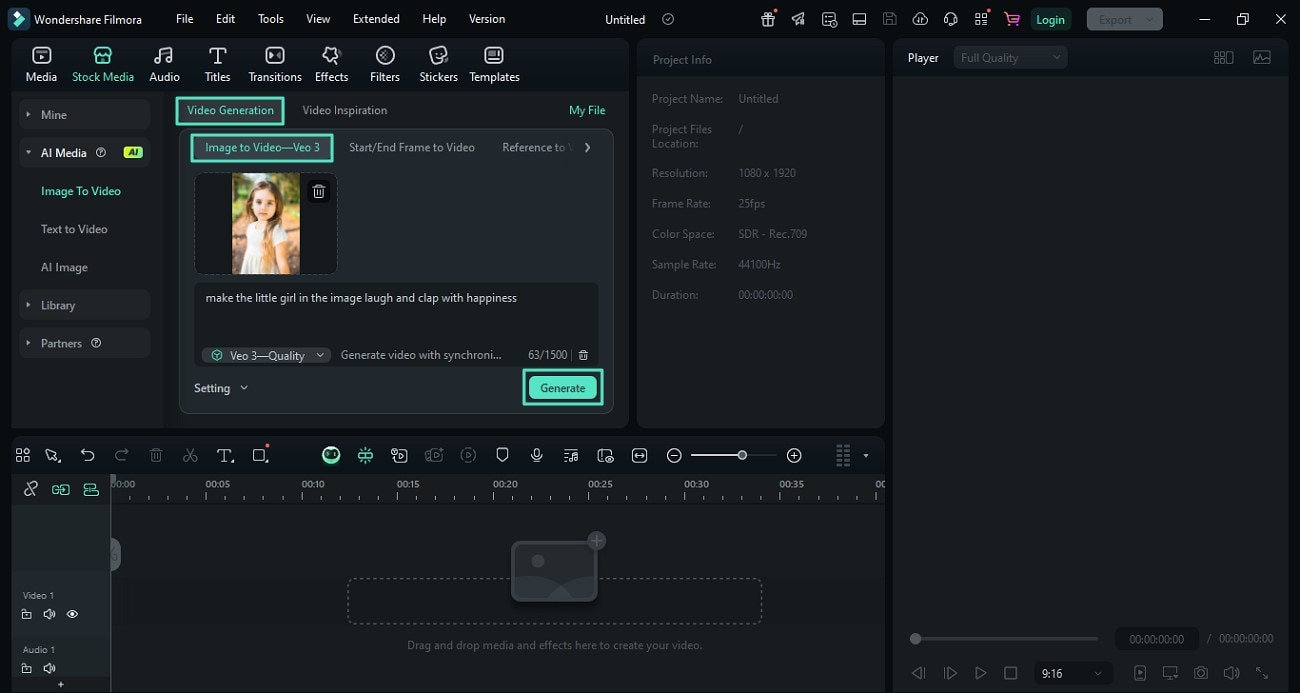Mute the Audio 1 track

49,668
